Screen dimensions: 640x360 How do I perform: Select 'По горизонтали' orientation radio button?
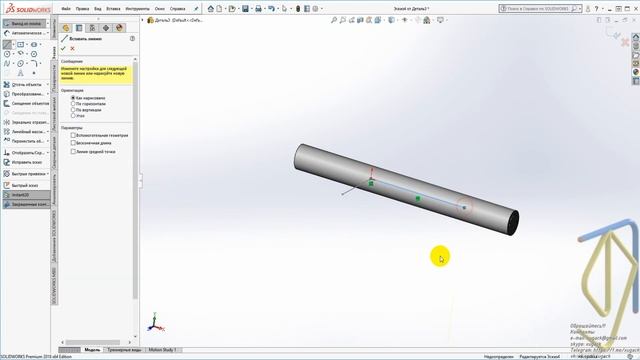point(73,104)
